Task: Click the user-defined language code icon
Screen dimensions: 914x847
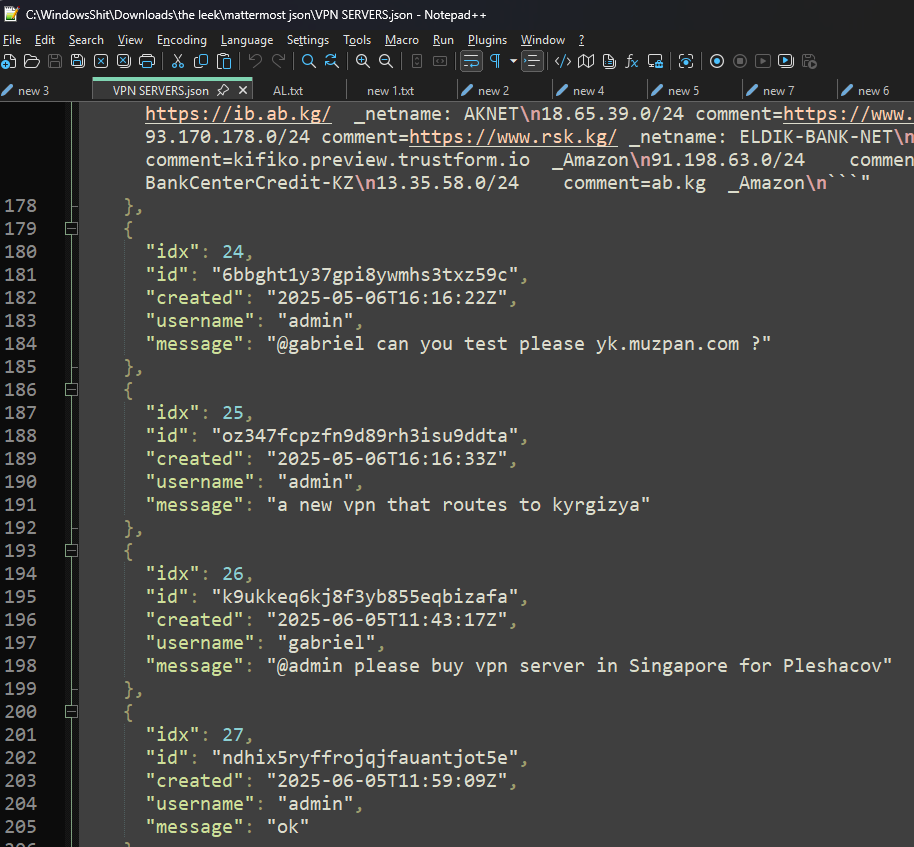Action: point(563,61)
